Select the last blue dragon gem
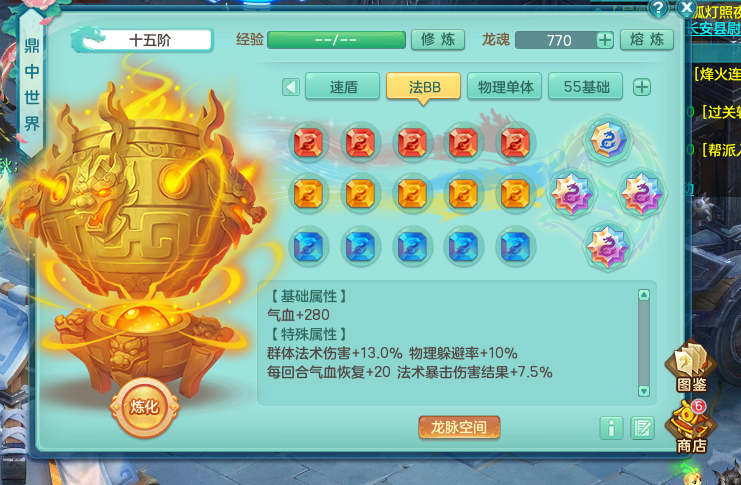 tap(515, 246)
